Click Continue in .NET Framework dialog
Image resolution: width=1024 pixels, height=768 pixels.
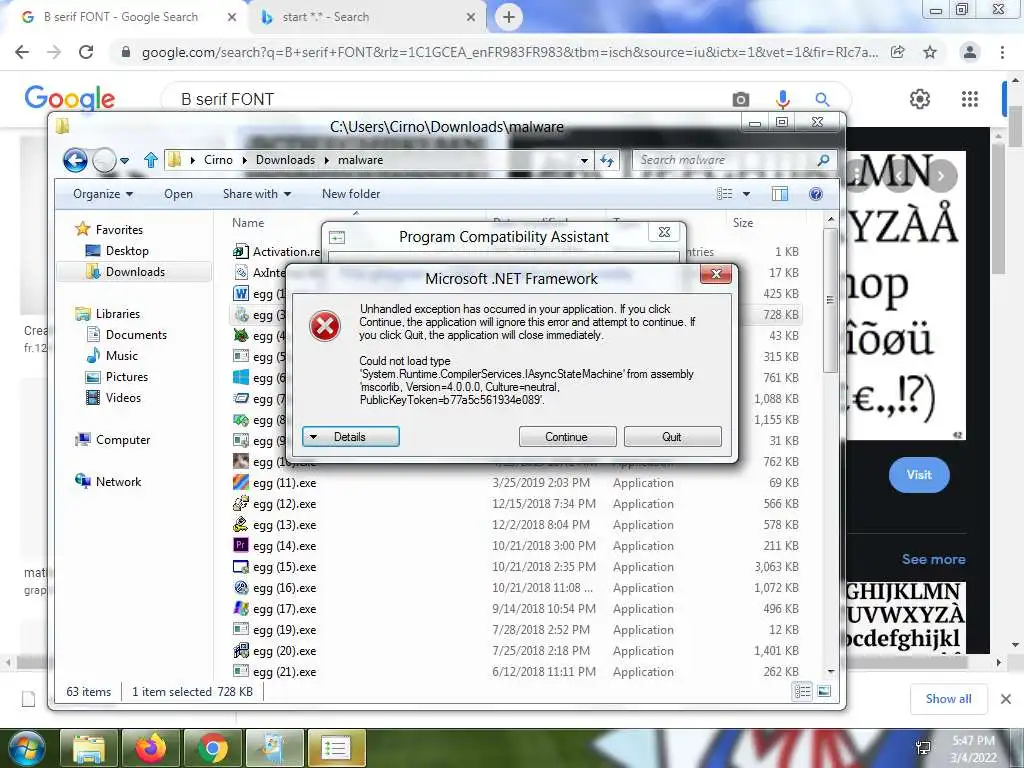point(567,437)
